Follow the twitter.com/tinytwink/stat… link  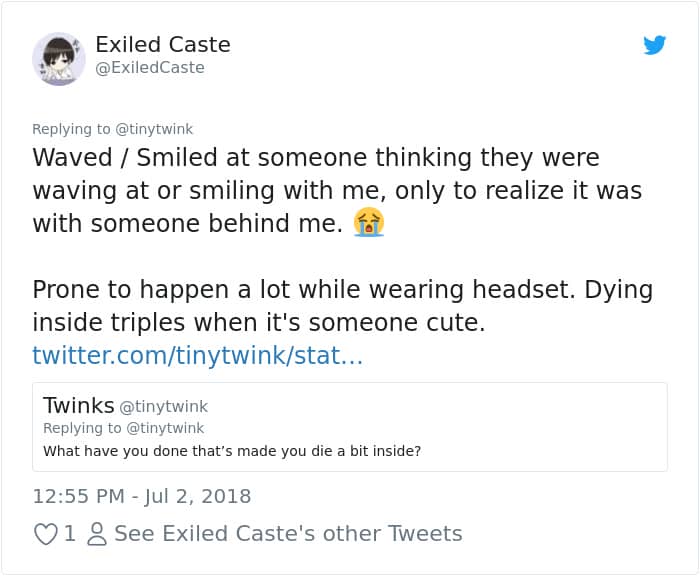coord(197,355)
